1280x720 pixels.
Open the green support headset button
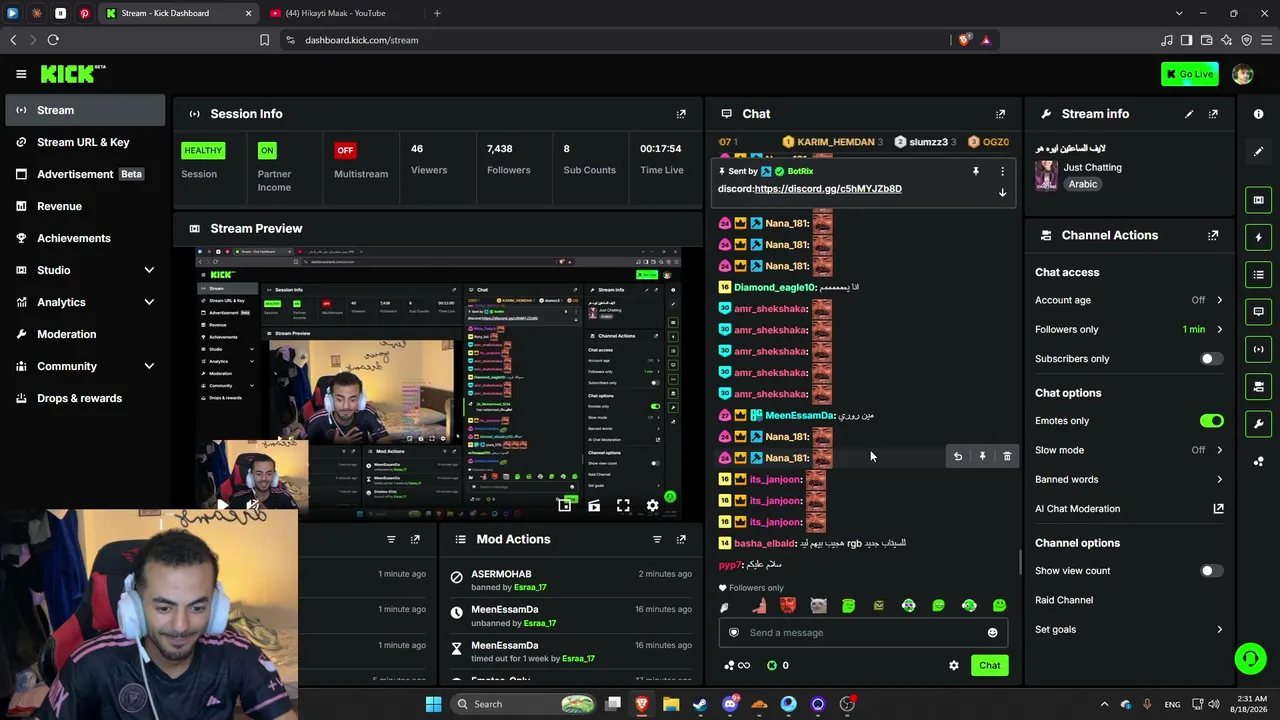1250,658
